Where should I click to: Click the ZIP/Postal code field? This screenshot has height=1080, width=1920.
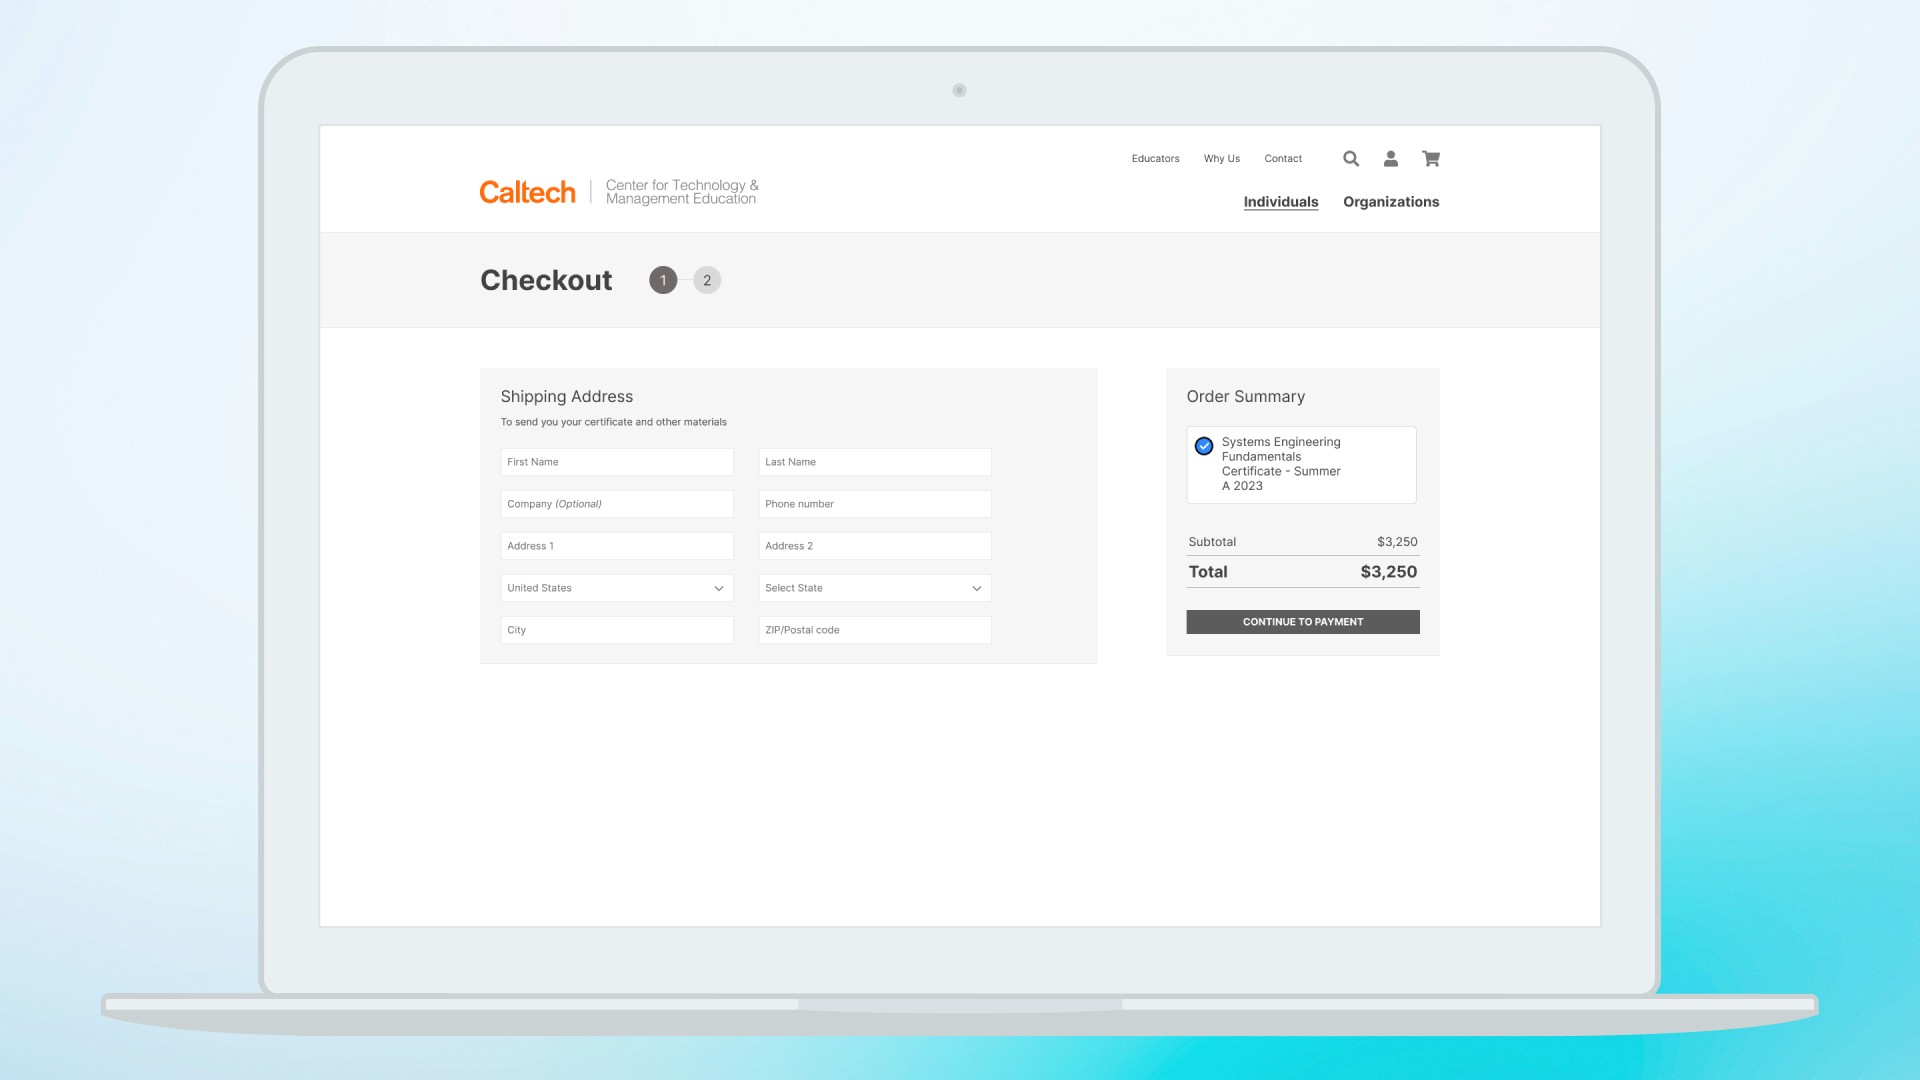point(874,630)
